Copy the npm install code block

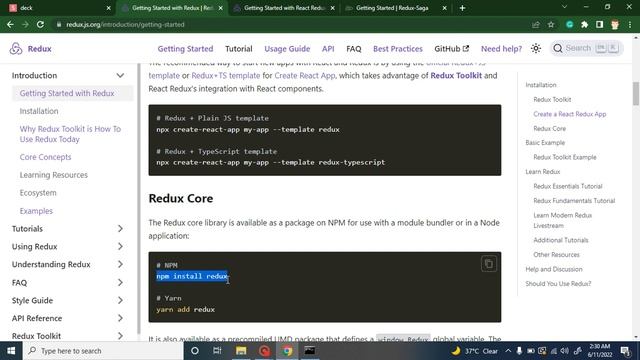point(489,264)
